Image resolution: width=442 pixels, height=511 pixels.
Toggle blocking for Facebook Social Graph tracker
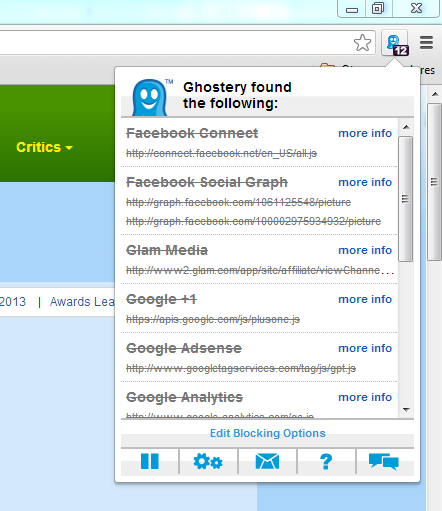pos(207,182)
